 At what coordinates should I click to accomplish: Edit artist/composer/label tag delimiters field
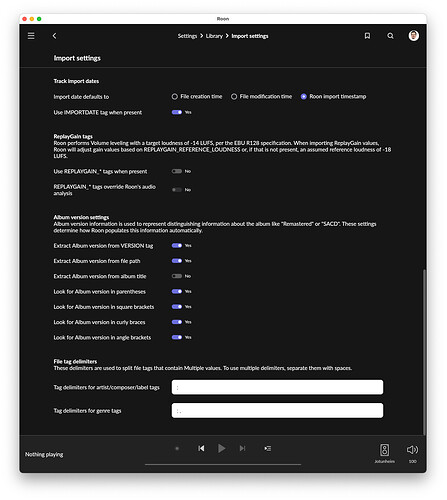[277, 387]
